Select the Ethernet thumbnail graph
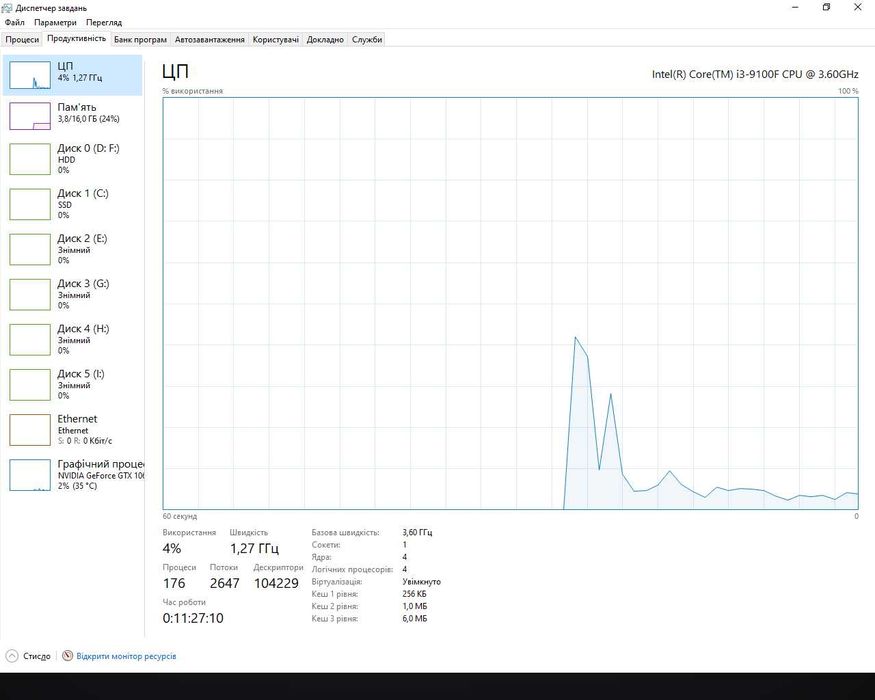The width and height of the screenshot is (875, 700). pyautogui.click(x=30, y=430)
